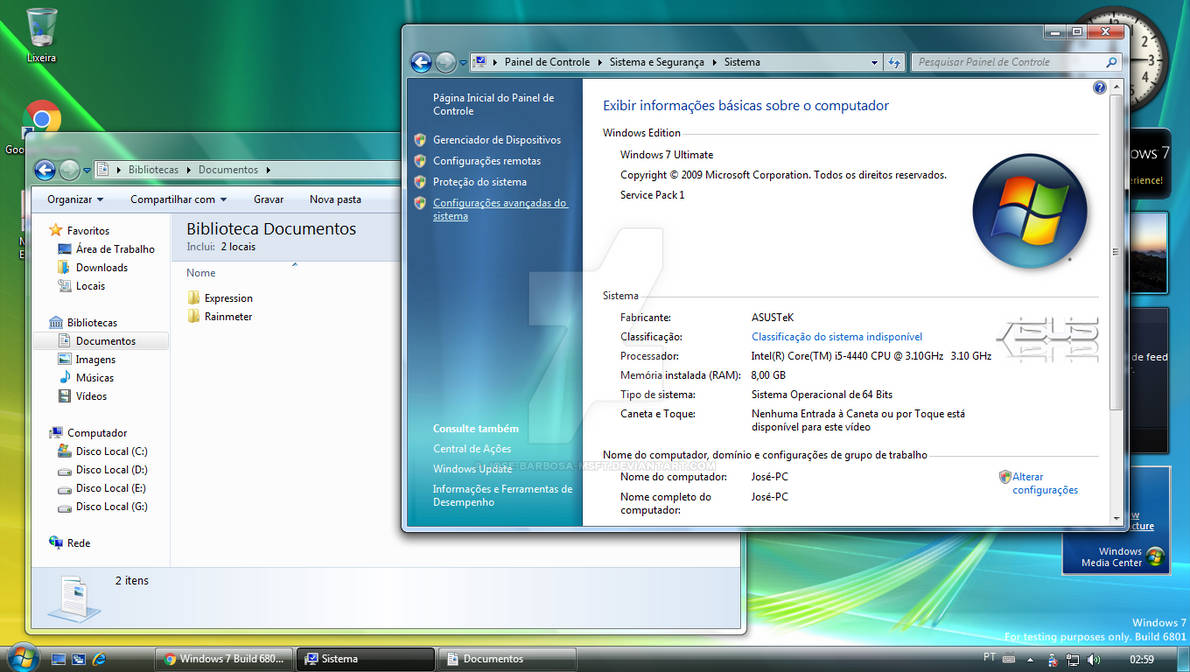Click vertical scrollbar in Sistema window
This screenshot has width=1190, height=672.
tap(1116, 253)
